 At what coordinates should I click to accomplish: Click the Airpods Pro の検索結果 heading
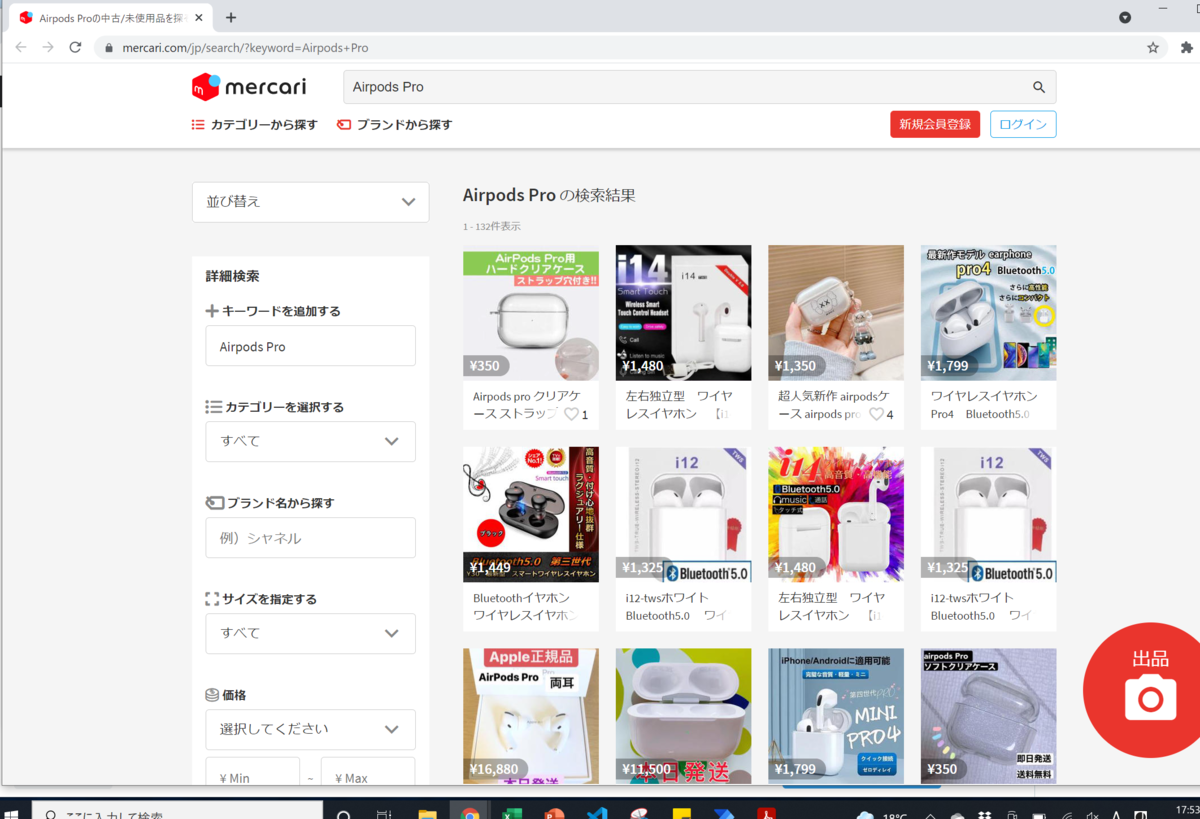(x=549, y=196)
